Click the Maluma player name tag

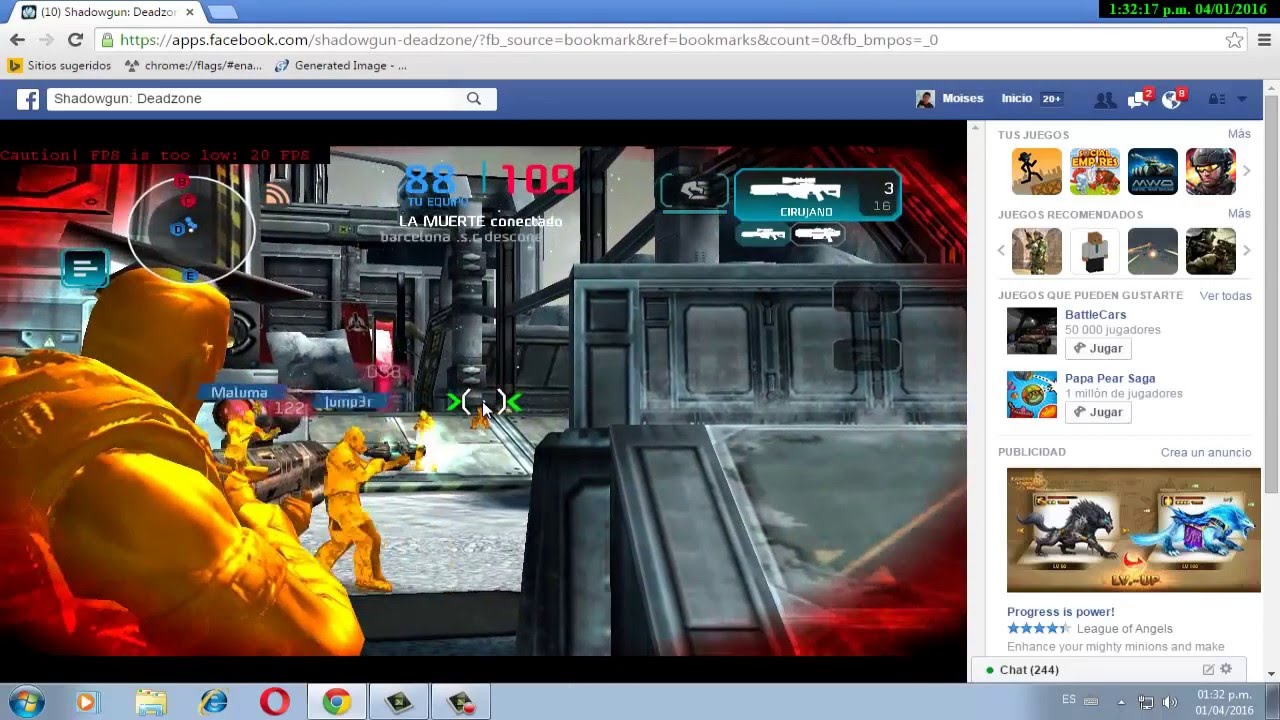tap(239, 393)
